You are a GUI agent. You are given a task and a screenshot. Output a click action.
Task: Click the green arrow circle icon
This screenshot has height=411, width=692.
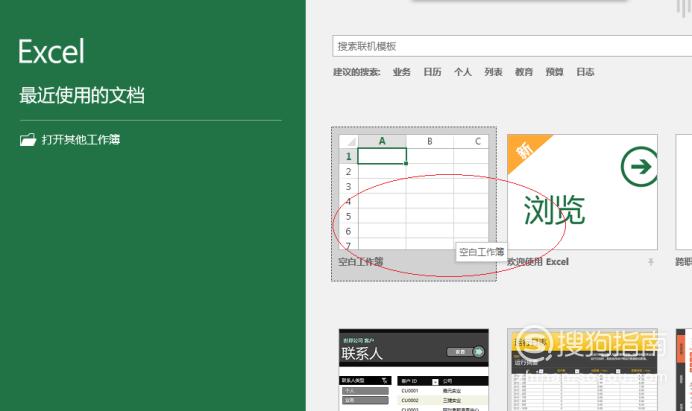click(639, 166)
